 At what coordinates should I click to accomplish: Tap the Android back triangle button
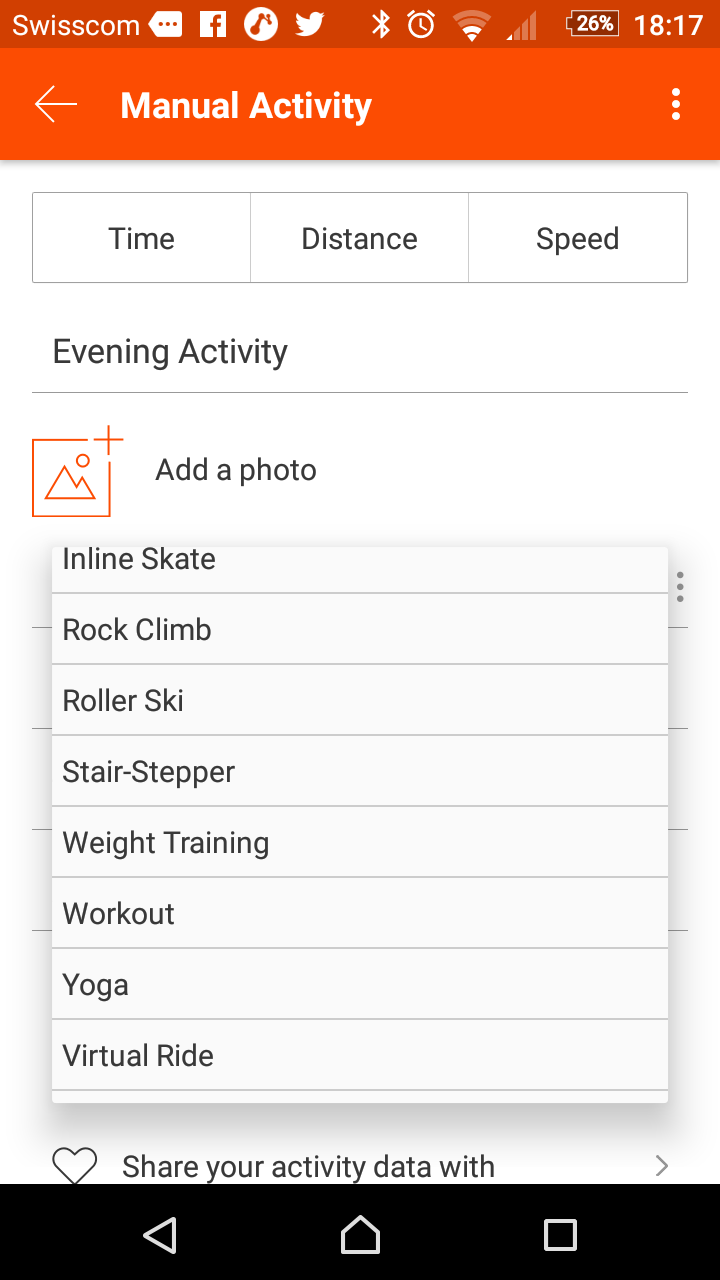coord(160,1235)
